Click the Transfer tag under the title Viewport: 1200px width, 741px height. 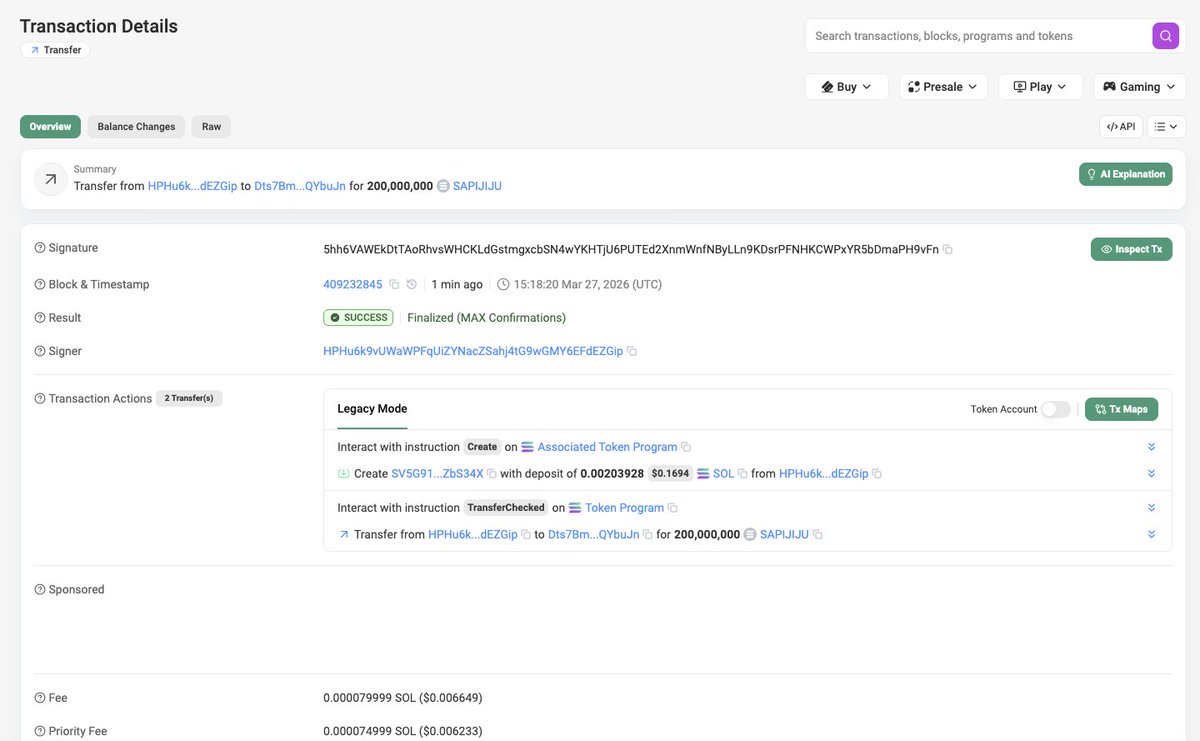coord(55,50)
